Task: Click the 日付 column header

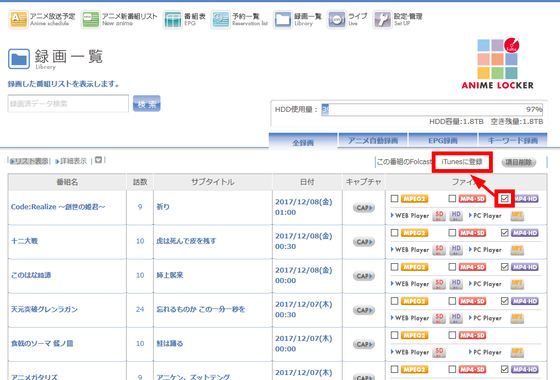Action: [x=308, y=182]
